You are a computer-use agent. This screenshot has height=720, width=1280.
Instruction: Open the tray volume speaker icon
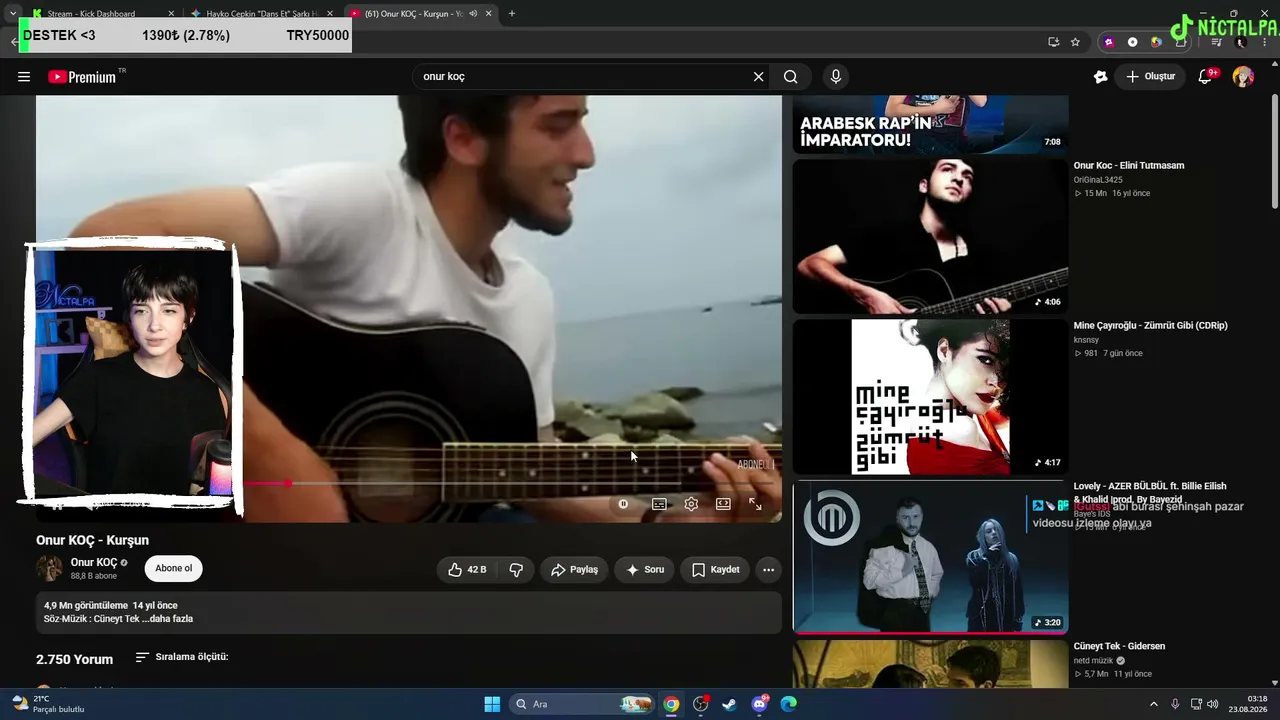tap(1212, 704)
